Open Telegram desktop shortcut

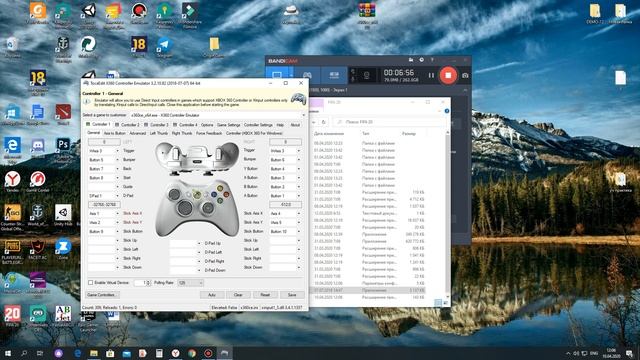coord(164,47)
